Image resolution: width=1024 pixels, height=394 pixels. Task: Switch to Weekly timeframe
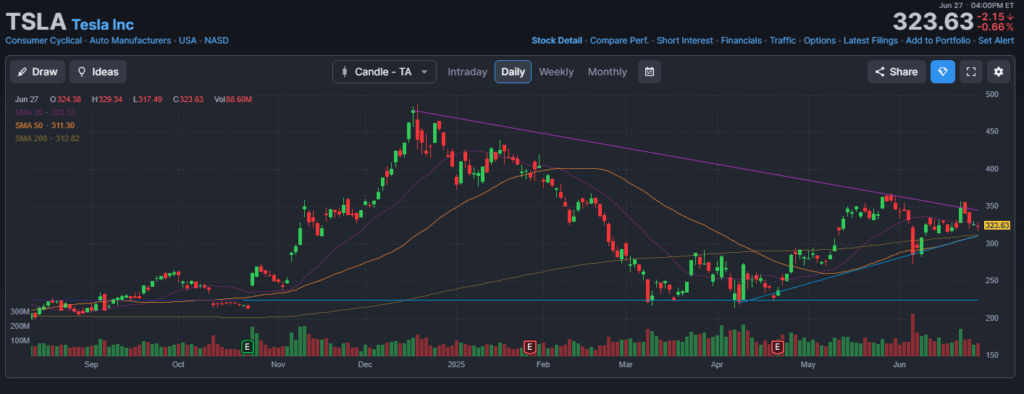tap(556, 72)
